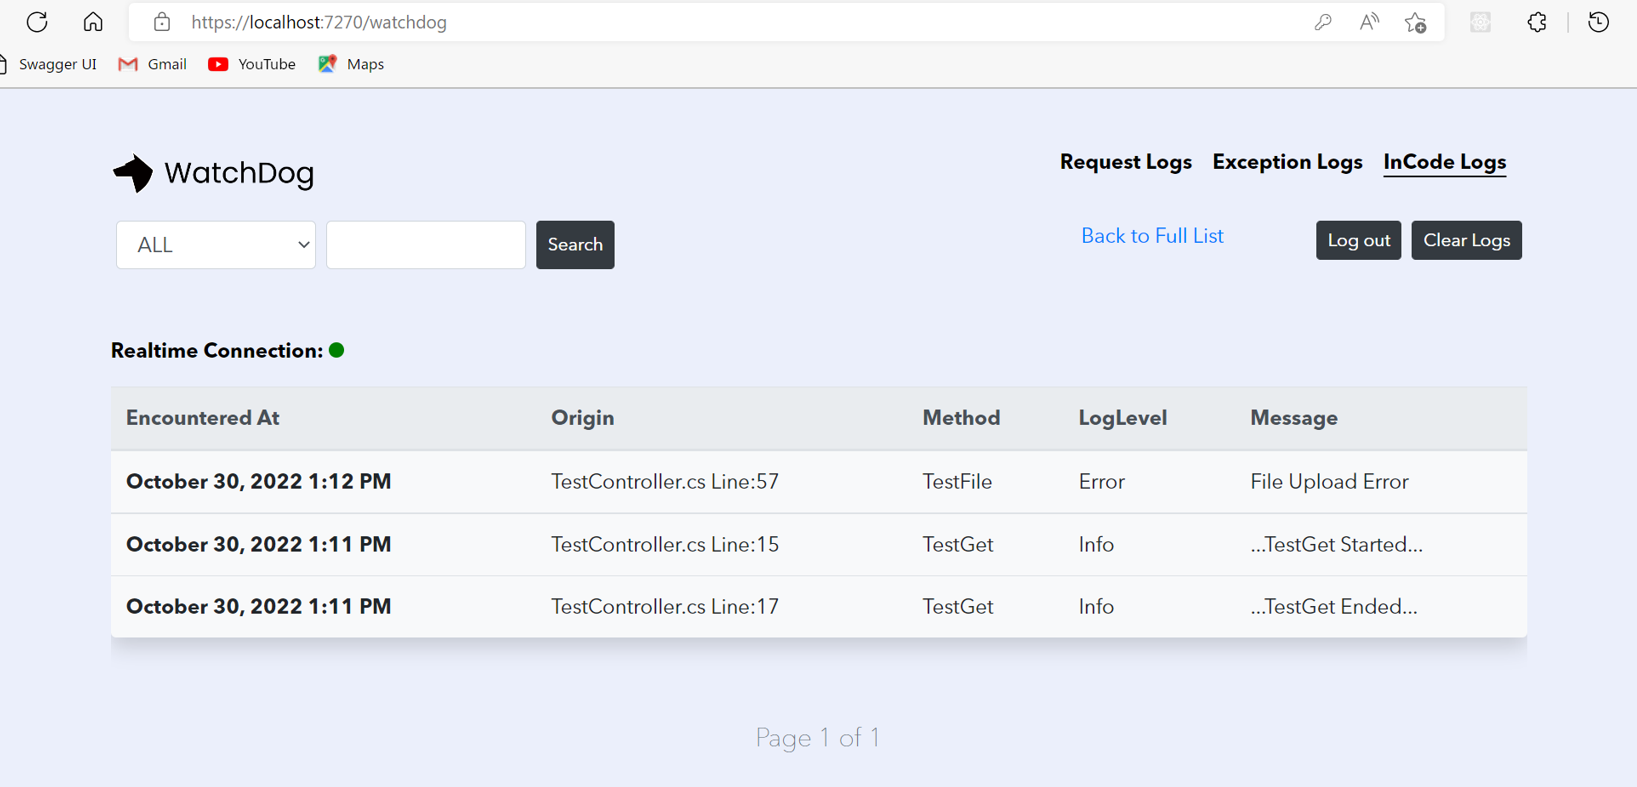Click Encountered At column header
The image size is (1637, 787).
click(x=203, y=418)
